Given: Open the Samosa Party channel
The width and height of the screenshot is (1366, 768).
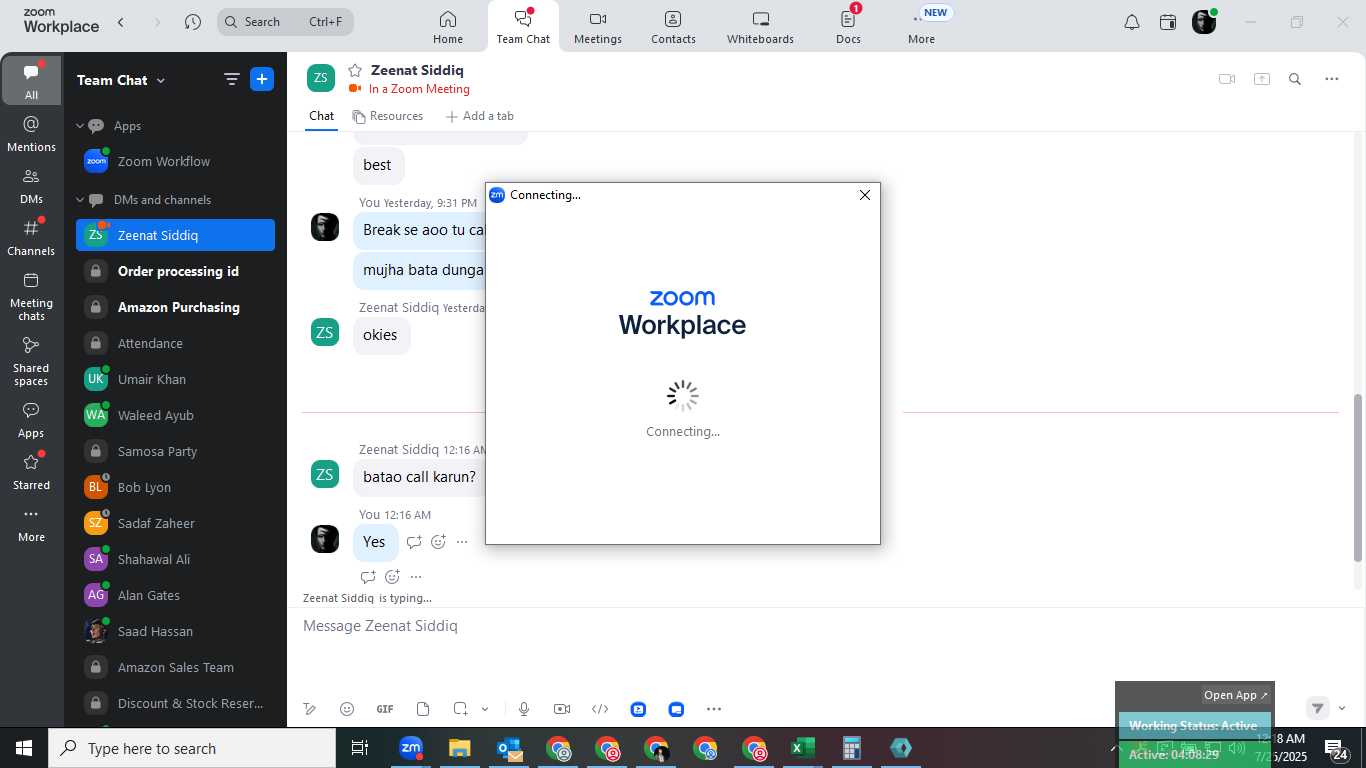Looking at the screenshot, I should coord(175,451).
